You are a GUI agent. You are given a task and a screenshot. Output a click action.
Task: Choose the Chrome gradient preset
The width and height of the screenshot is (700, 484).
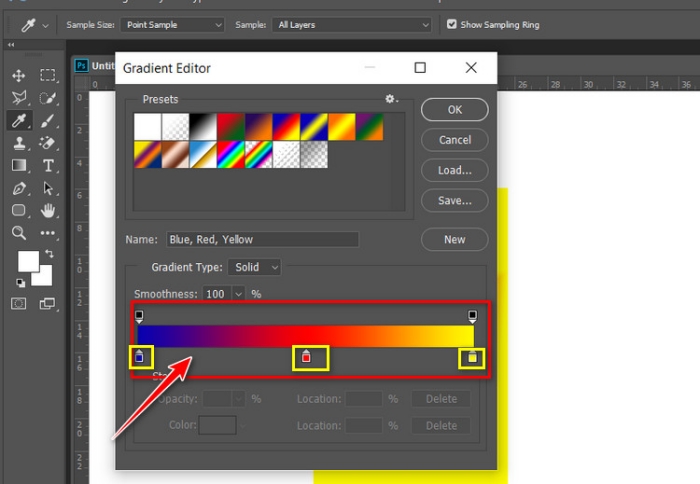(203, 154)
